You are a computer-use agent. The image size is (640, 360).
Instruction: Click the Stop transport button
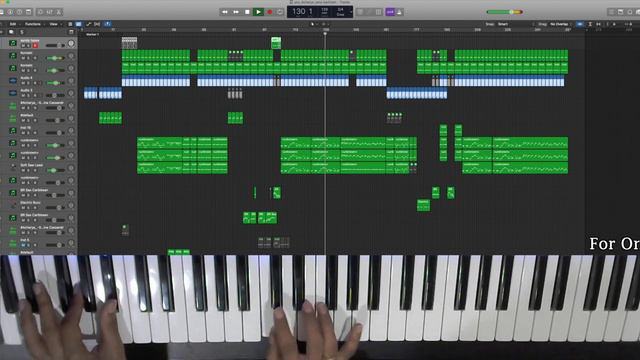click(x=247, y=12)
